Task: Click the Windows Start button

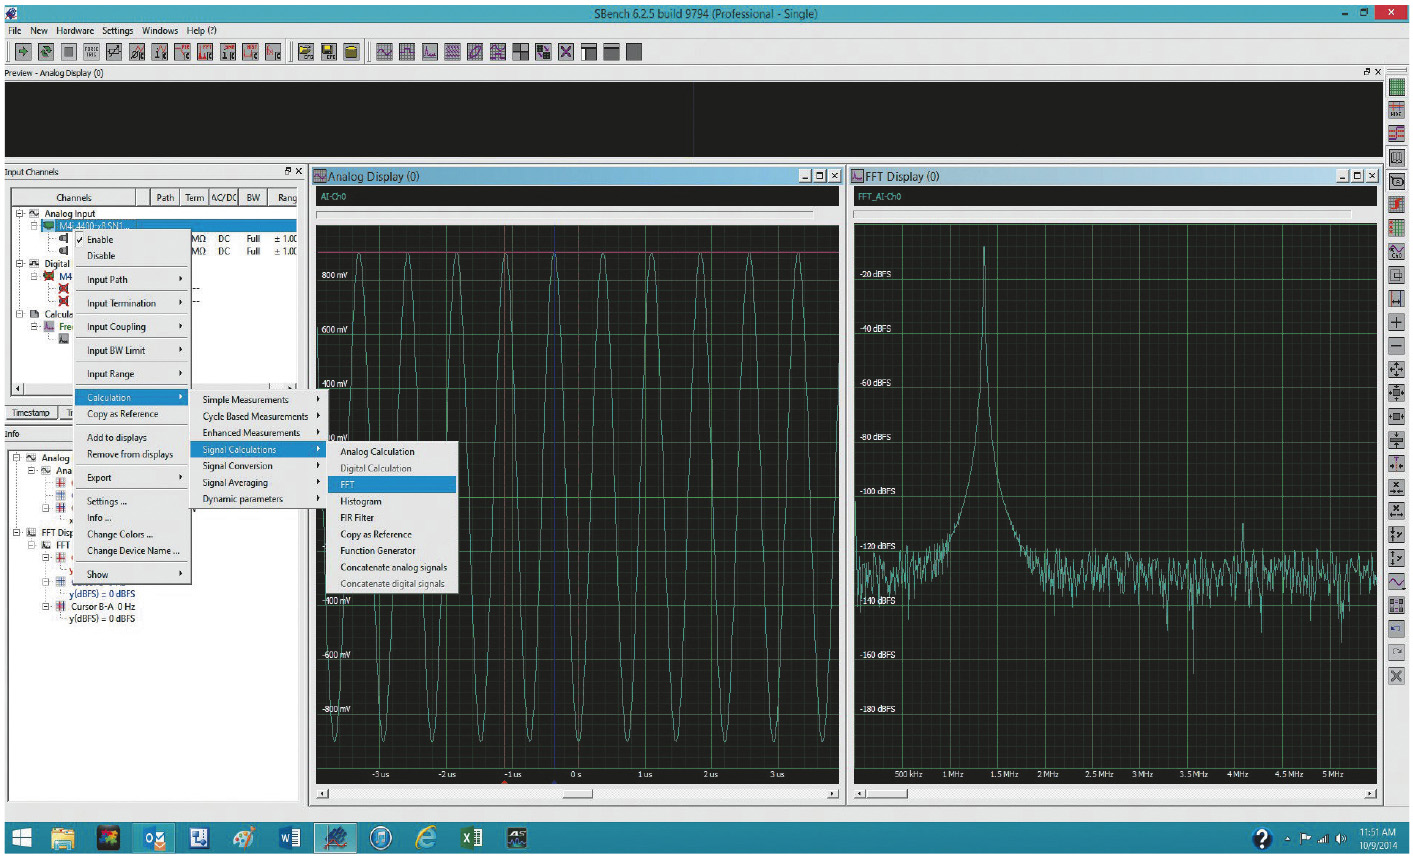Action: coord(21,838)
